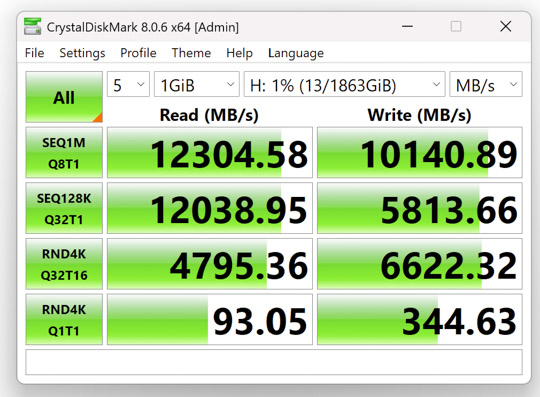Run the RND4K Q1T1 test
540x397 pixels.
pyautogui.click(x=64, y=320)
